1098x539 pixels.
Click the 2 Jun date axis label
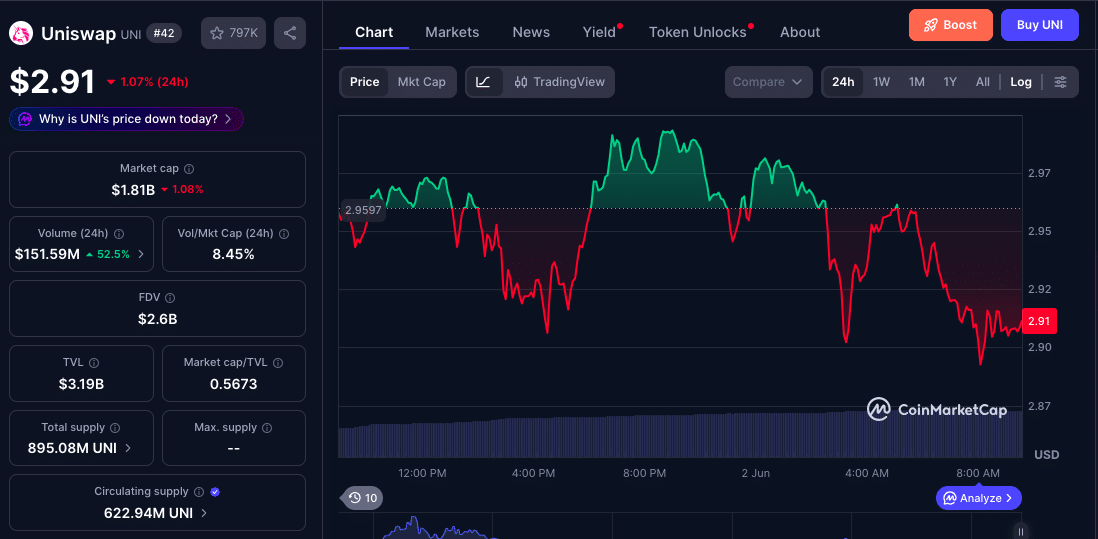[x=756, y=473]
